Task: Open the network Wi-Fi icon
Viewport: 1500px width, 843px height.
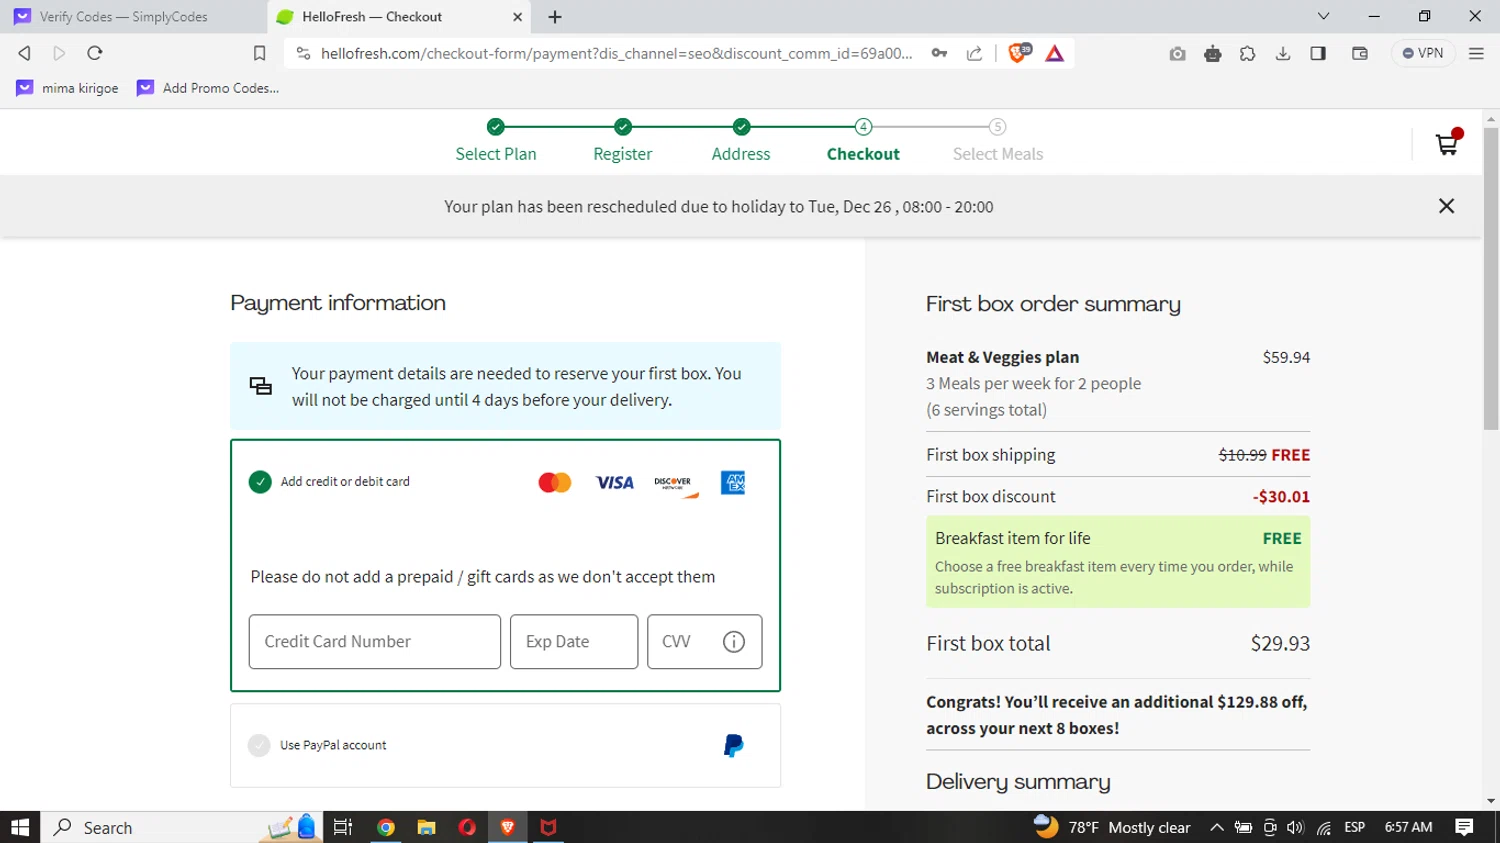Action: point(1324,827)
